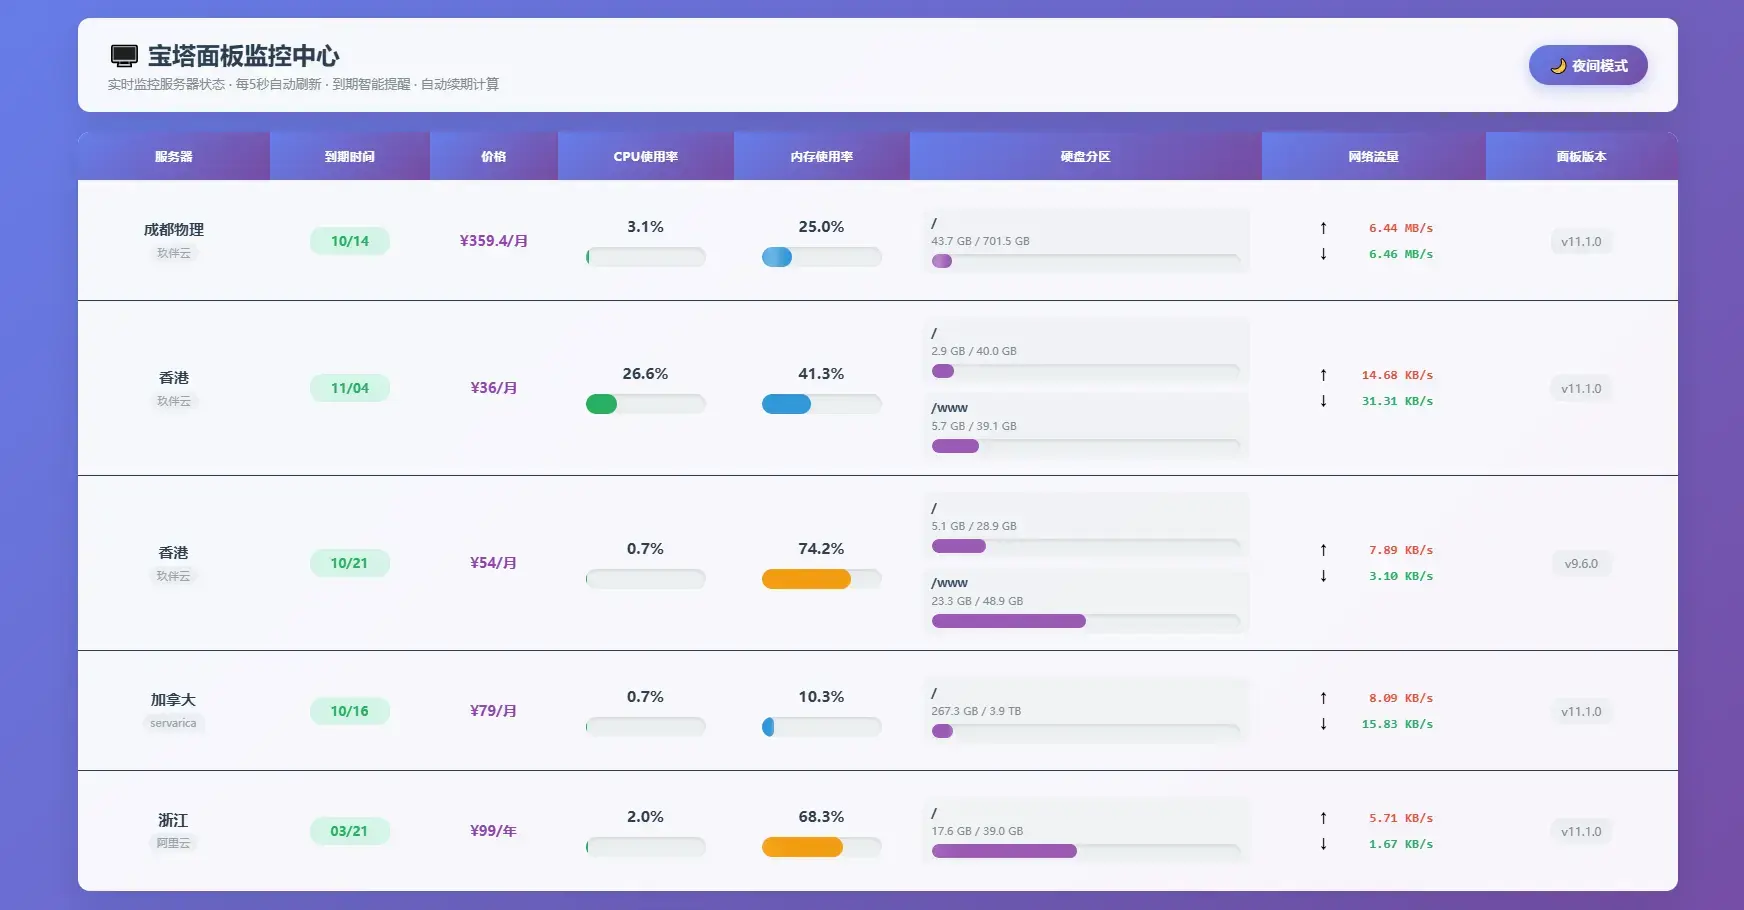Click the 23.3 GB / 48.9 GB disk bar
The image size is (1744, 910).
click(1008, 621)
